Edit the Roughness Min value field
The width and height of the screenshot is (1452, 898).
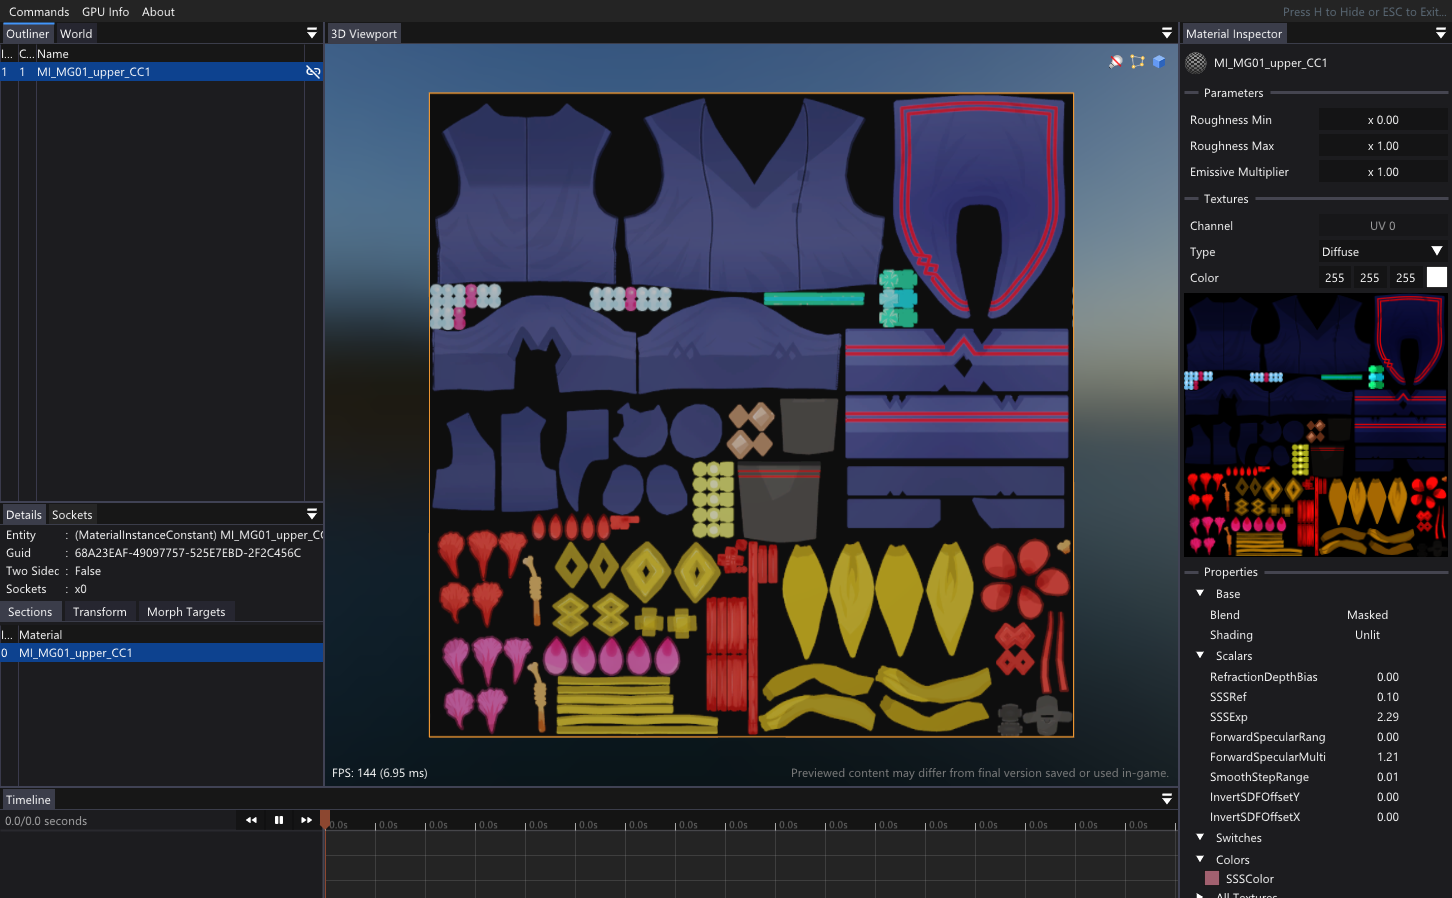click(x=1383, y=120)
